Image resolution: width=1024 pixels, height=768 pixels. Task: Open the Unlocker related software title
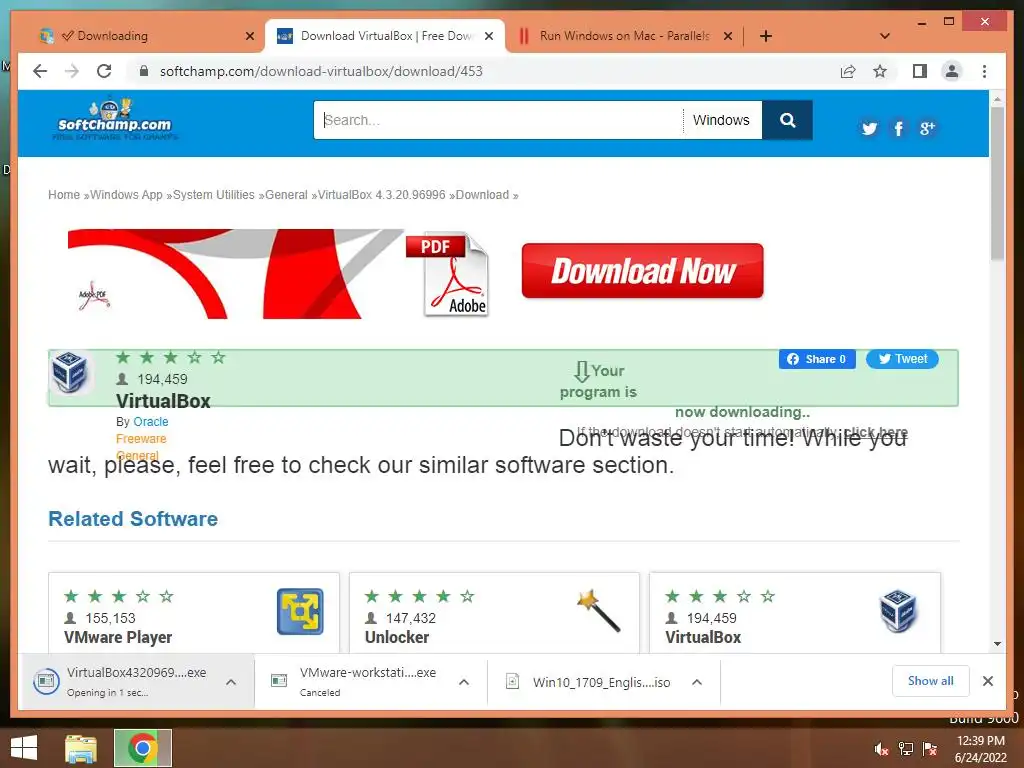(x=397, y=637)
